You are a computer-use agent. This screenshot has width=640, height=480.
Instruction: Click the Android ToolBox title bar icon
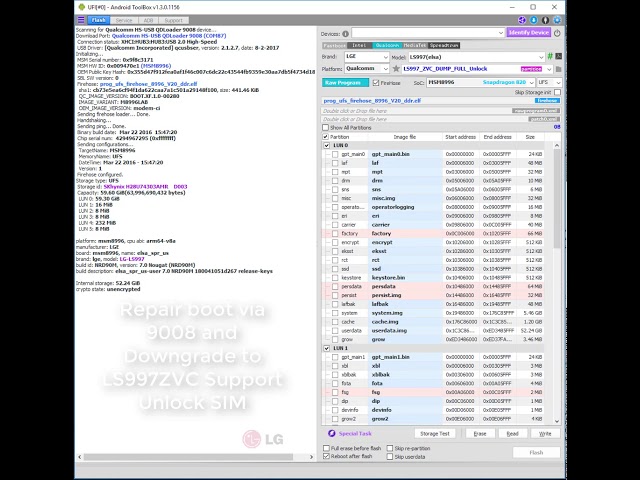(x=82, y=7)
